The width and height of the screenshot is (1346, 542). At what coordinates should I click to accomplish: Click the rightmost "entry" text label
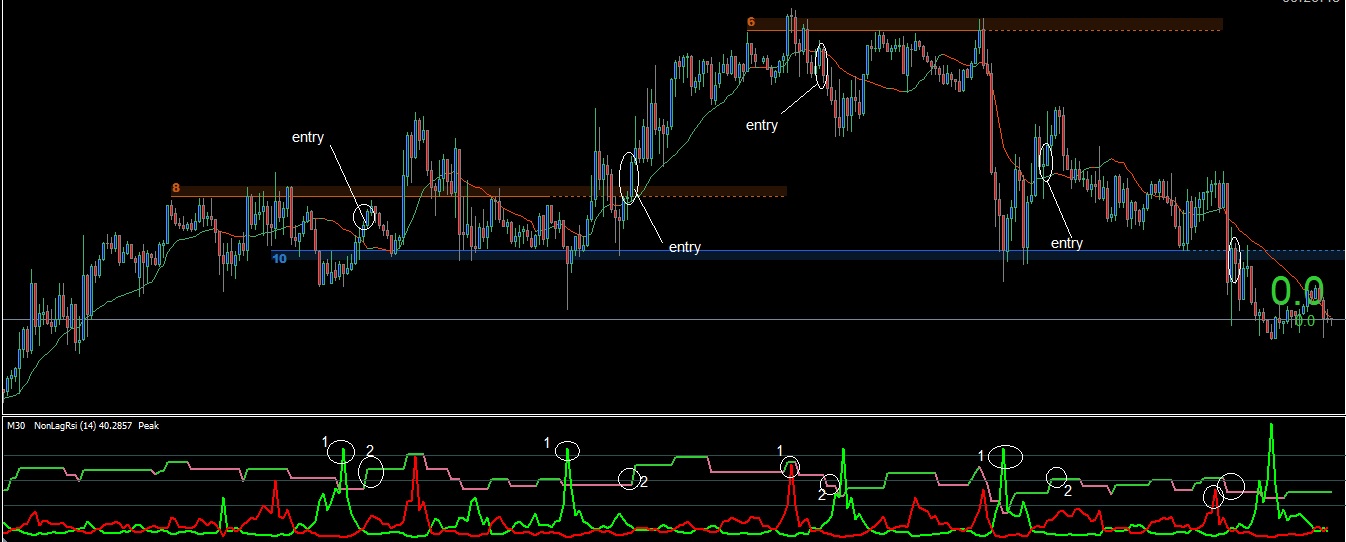1067,243
